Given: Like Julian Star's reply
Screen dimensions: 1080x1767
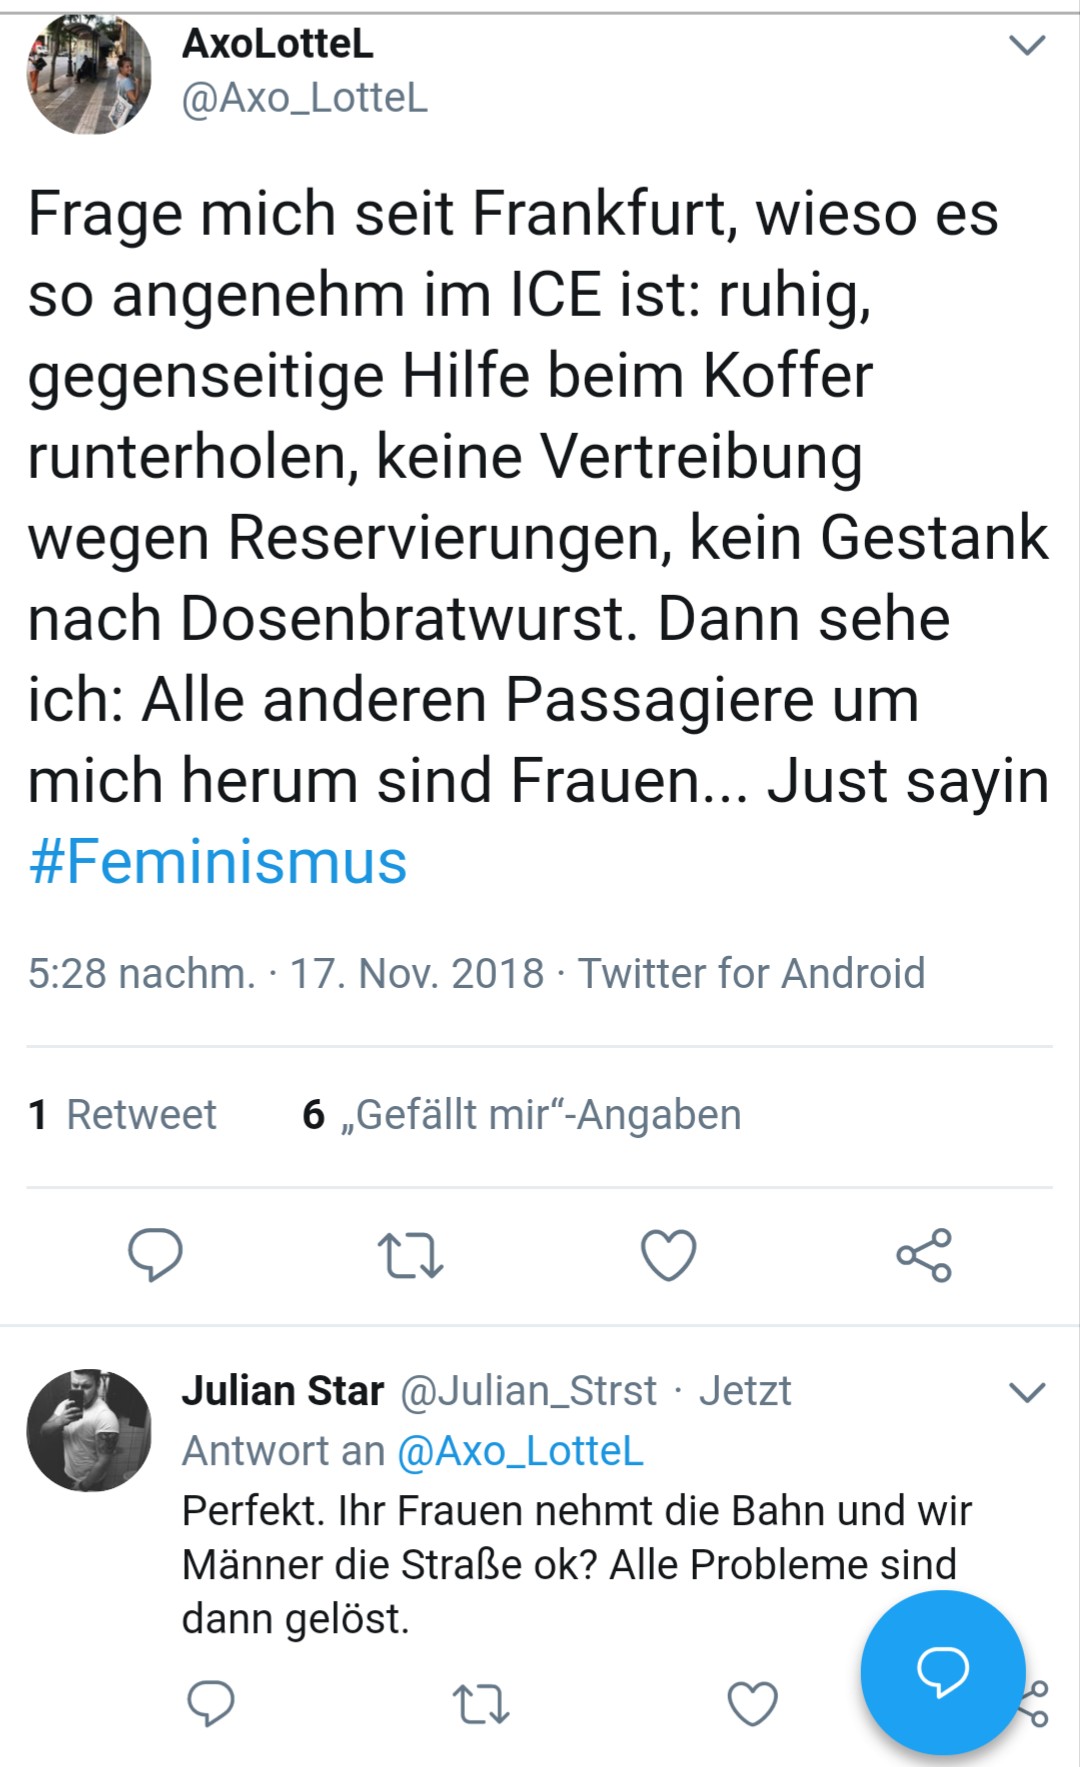Looking at the screenshot, I should 752,1704.
